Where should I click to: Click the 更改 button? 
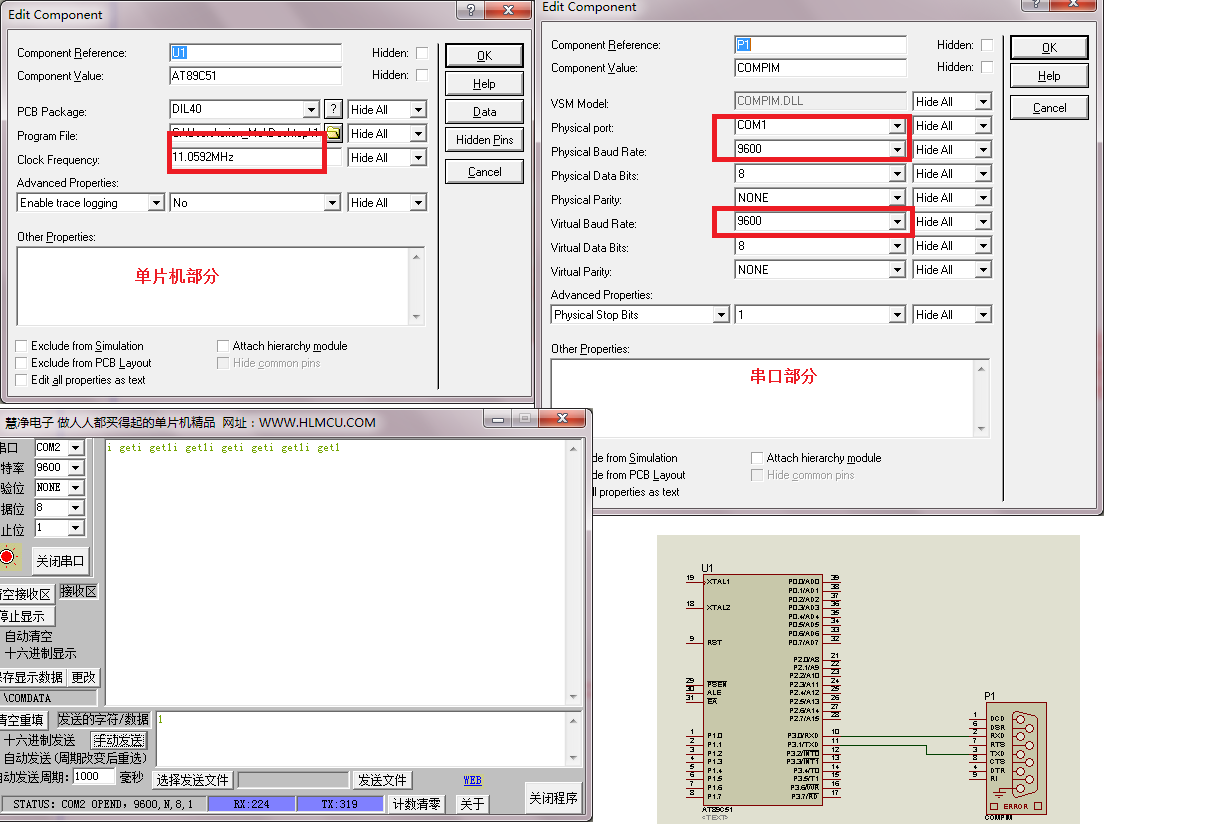pyautogui.click(x=83, y=677)
